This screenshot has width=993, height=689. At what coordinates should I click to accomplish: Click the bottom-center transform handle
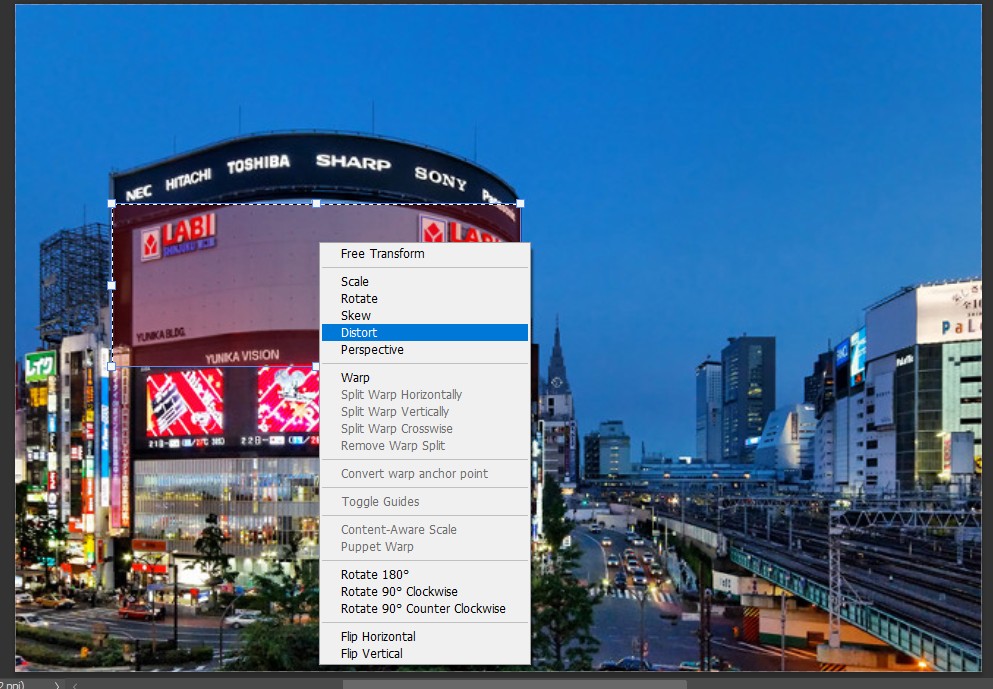(x=316, y=367)
